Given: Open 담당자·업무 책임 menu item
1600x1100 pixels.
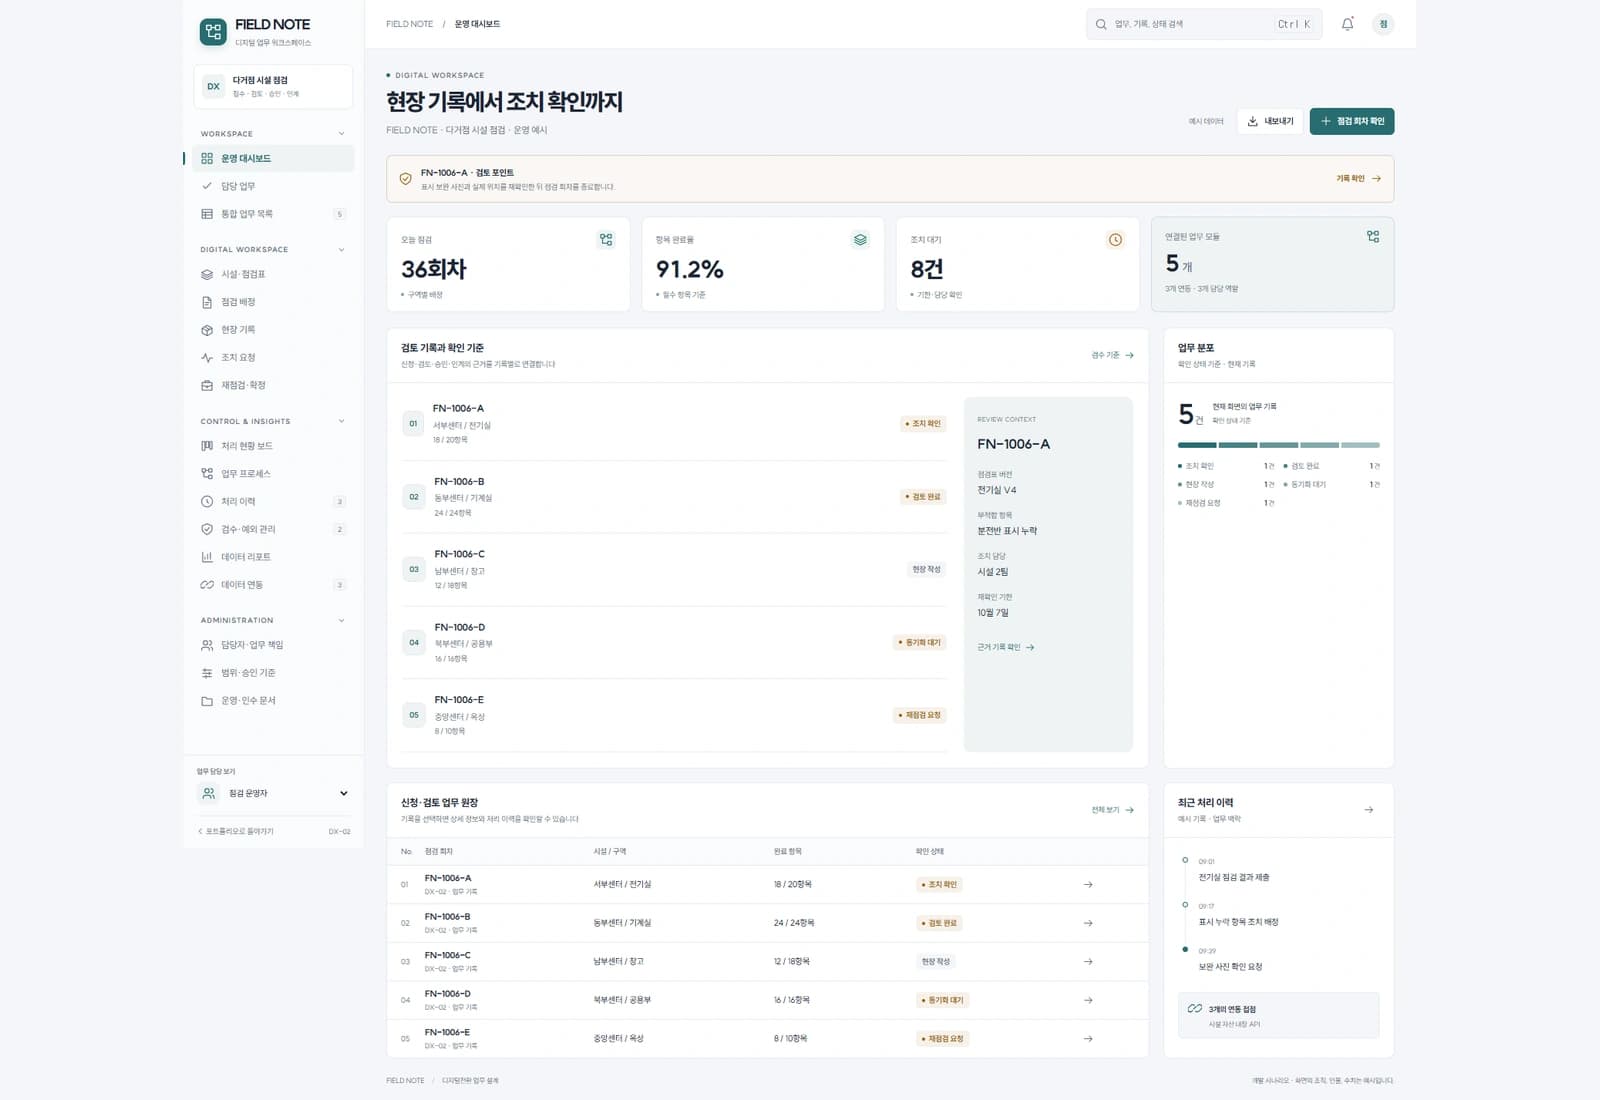Looking at the screenshot, I should [273, 645].
